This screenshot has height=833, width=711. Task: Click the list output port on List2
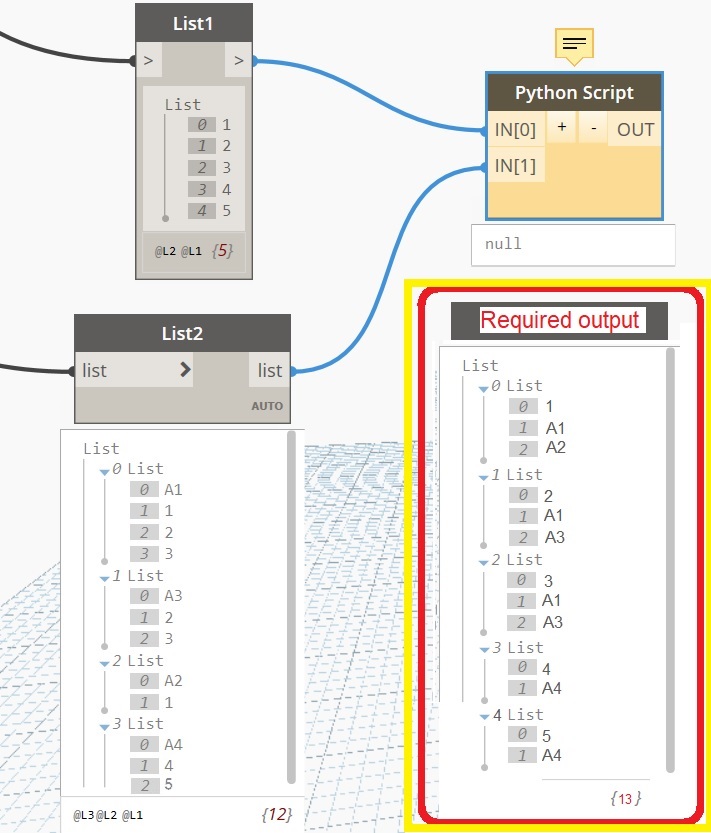click(270, 370)
